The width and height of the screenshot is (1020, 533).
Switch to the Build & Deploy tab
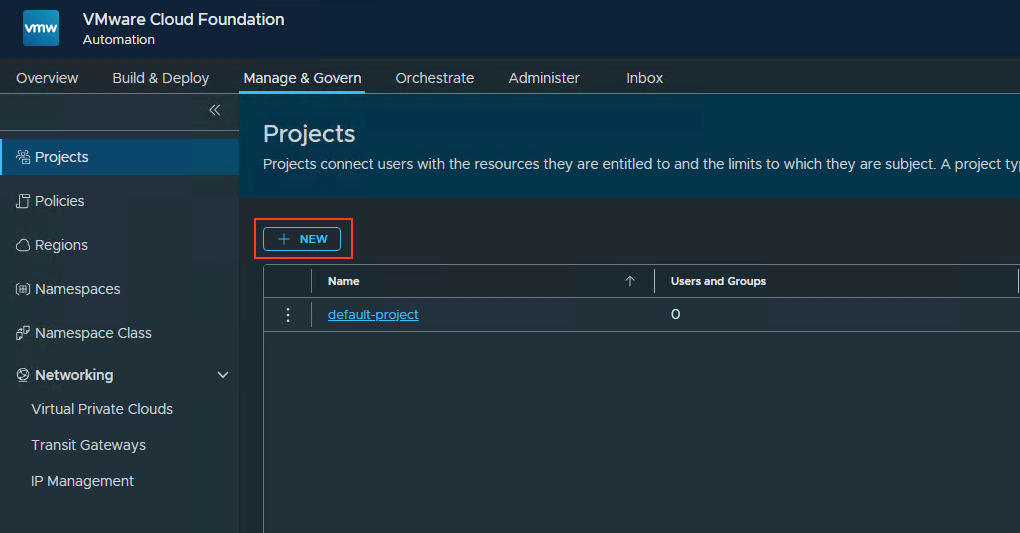161,78
